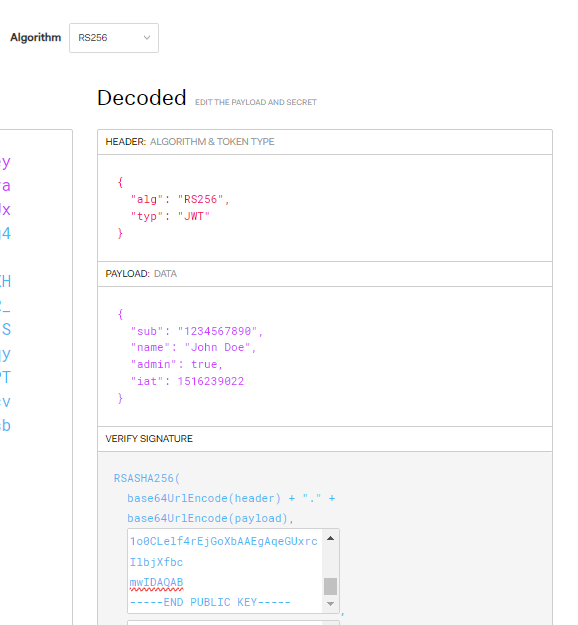Screen dimensions: 578x625
Task: Click the up arrow of public key scrollbar
Action: (x=330, y=539)
